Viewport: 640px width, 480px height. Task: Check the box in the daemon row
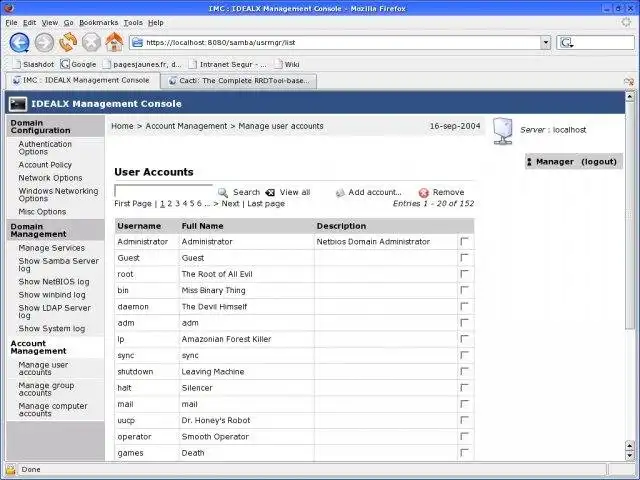(x=464, y=306)
